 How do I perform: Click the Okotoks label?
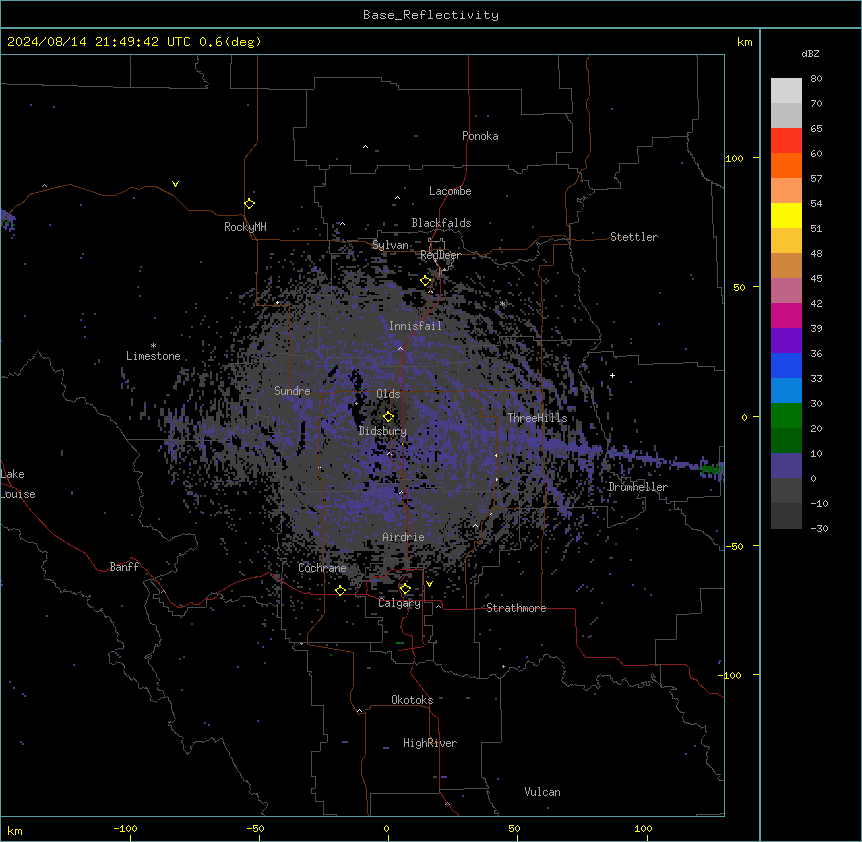click(x=412, y=700)
